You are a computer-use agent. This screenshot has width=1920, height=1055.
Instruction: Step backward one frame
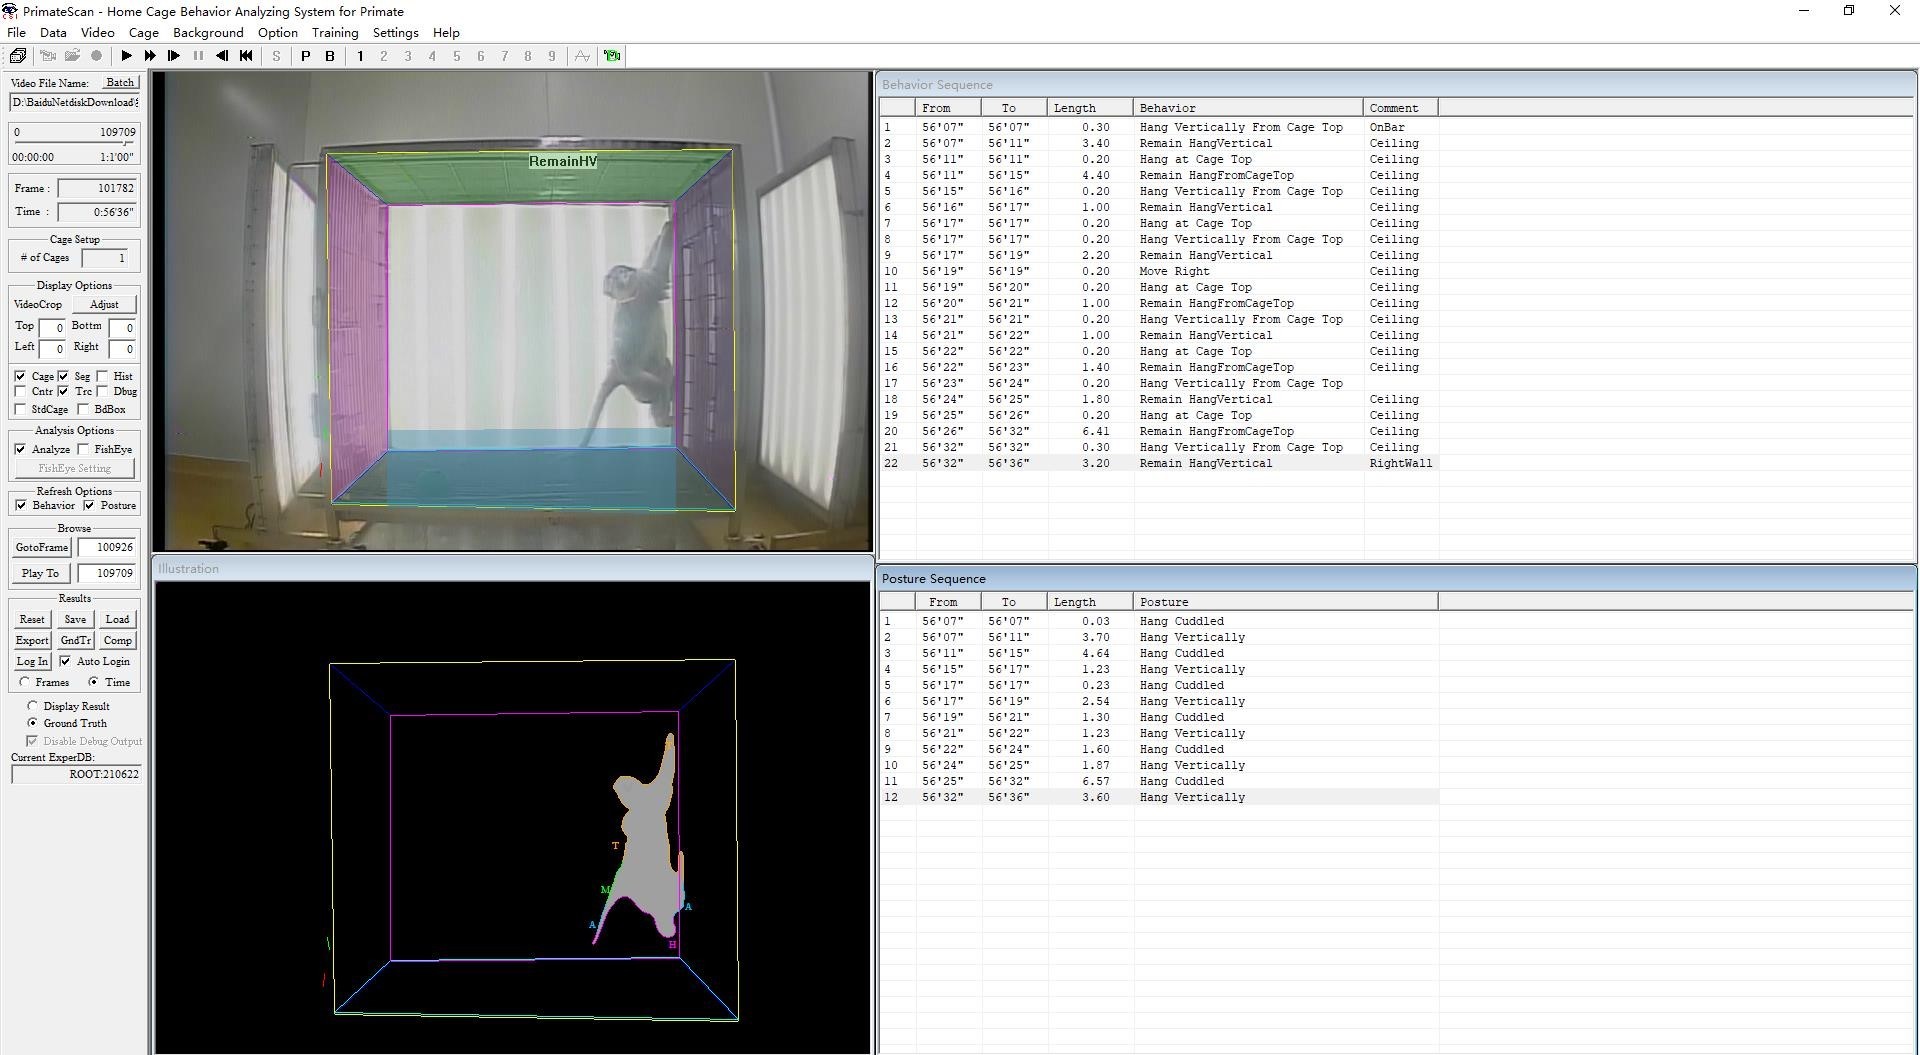coord(222,56)
